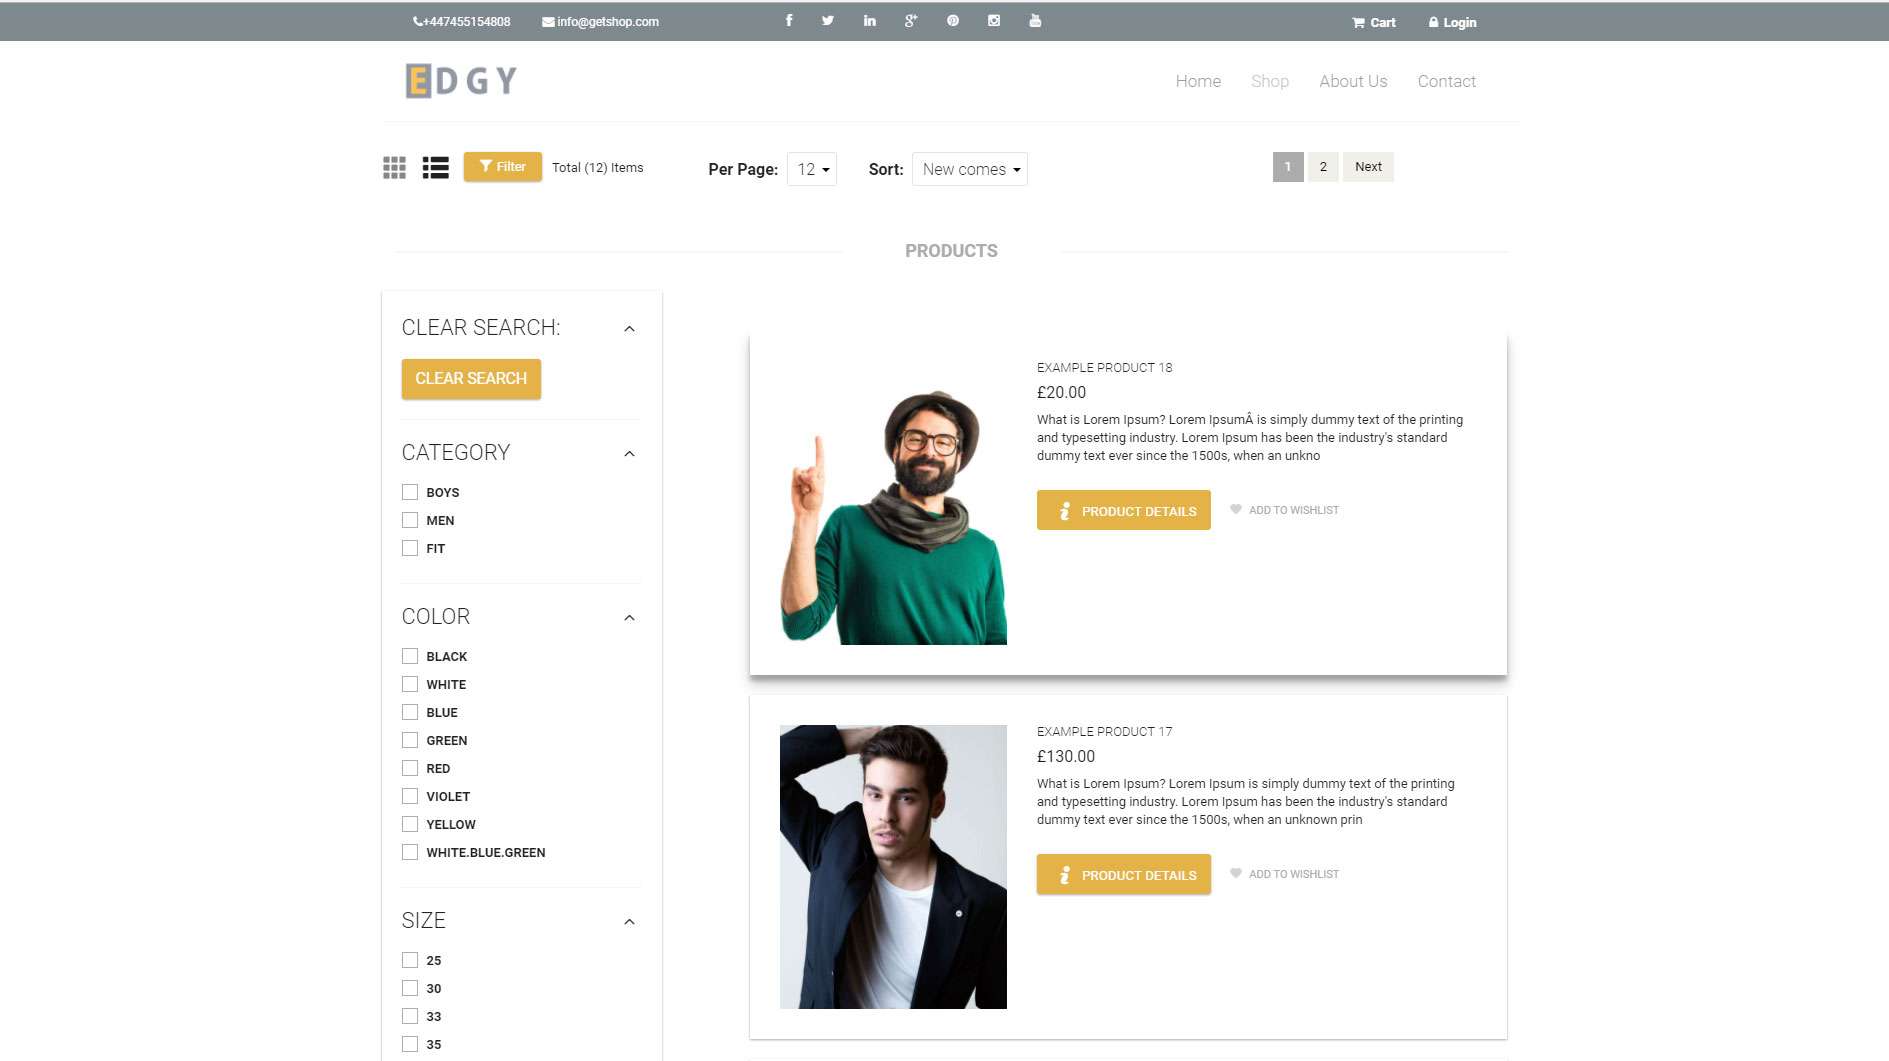Open the Sort dropdown showing New comes
This screenshot has width=1889, height=1061.
click(x=969, y=169)
